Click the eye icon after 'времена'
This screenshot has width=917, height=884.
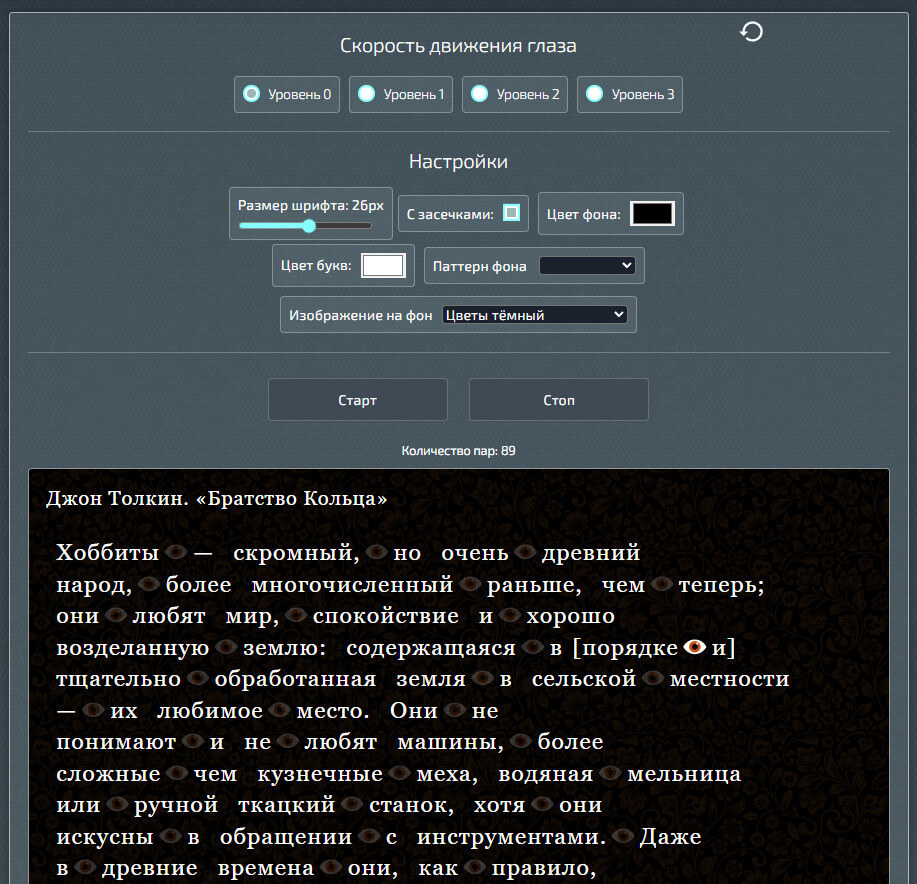331,867
